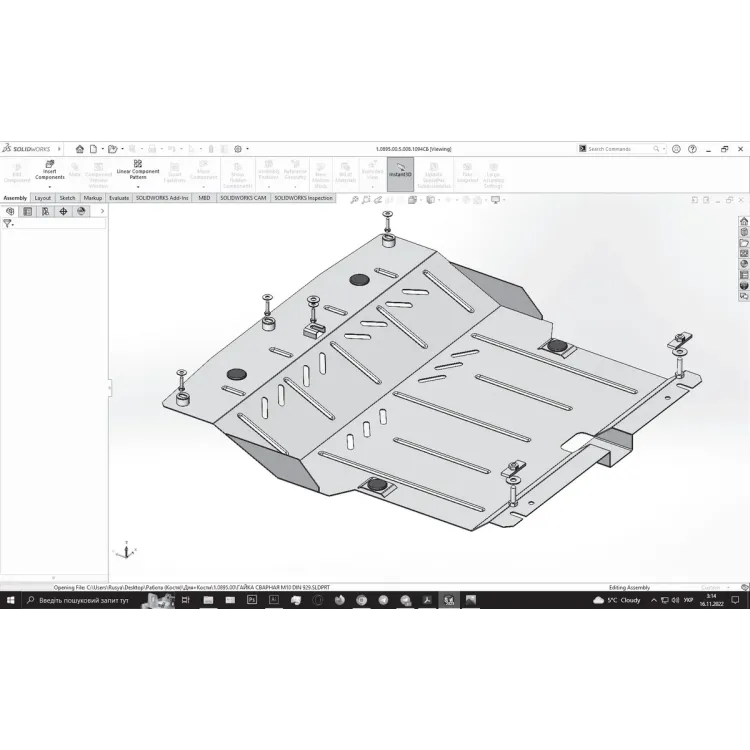Open the SOLIDWORKS Inspection tab
Image resolution: width=750 pixels, height=750 pixels.
(303, 198)
